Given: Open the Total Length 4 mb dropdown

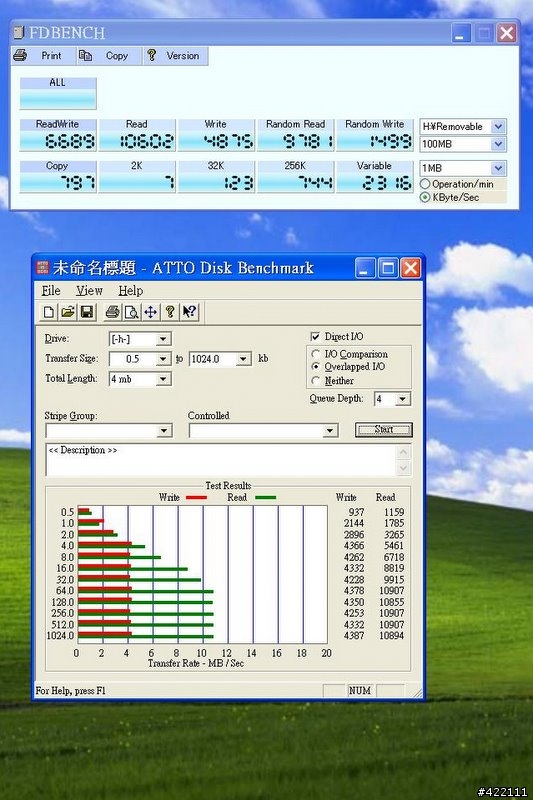Looking at the screenshot, I should click(163, 379).
